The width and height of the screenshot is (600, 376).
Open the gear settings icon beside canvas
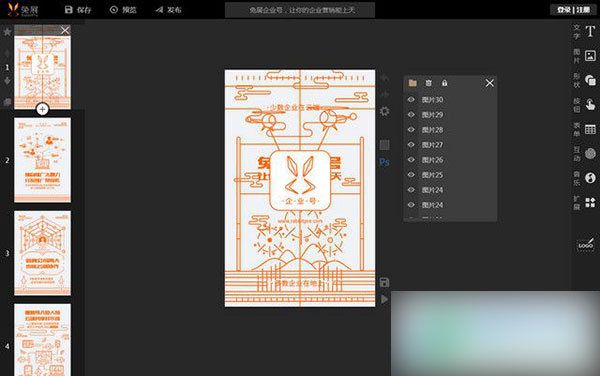tap(385, 111)
